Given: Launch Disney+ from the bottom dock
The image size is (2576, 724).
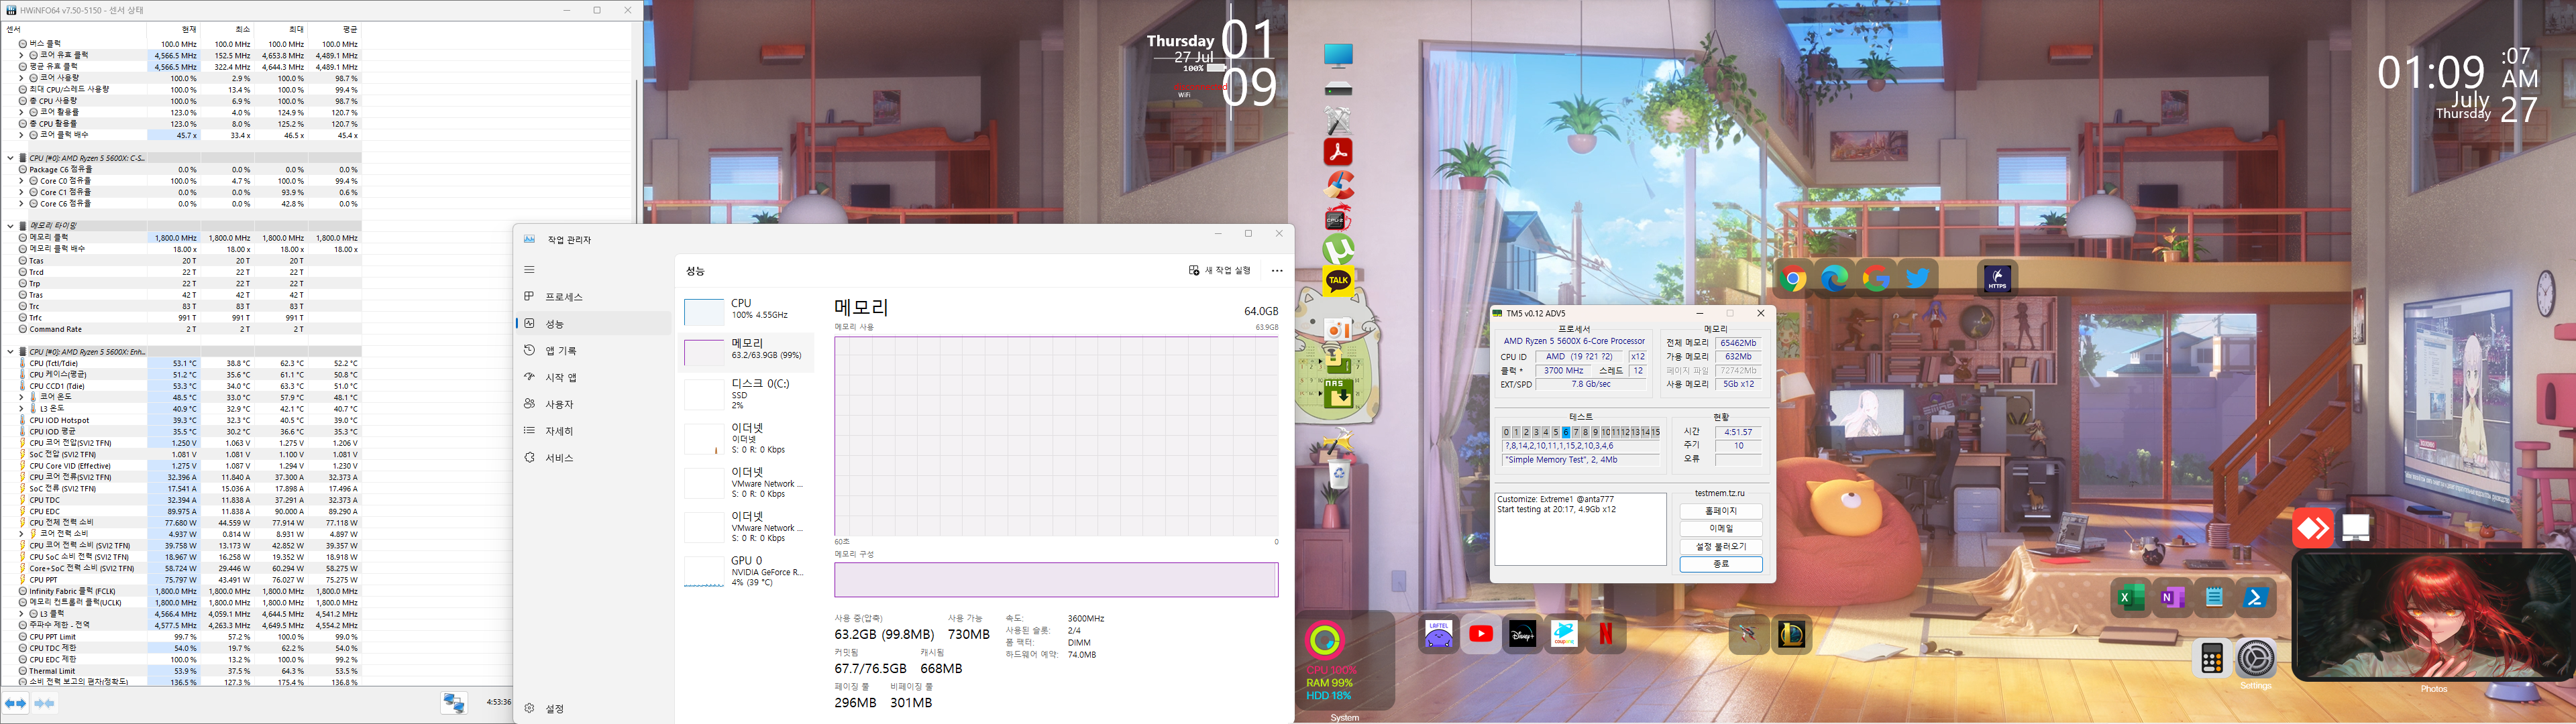Looking at the screenshot, I should coord(1522,634).
